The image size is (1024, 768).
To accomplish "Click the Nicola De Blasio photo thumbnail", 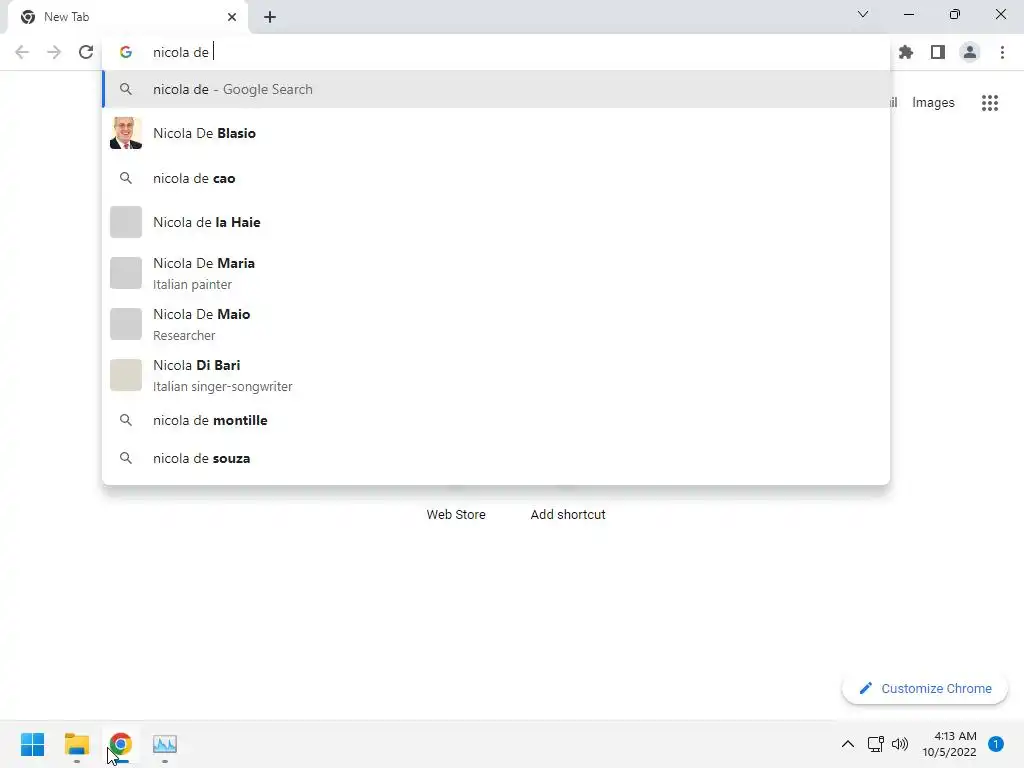I will point(126,133).
